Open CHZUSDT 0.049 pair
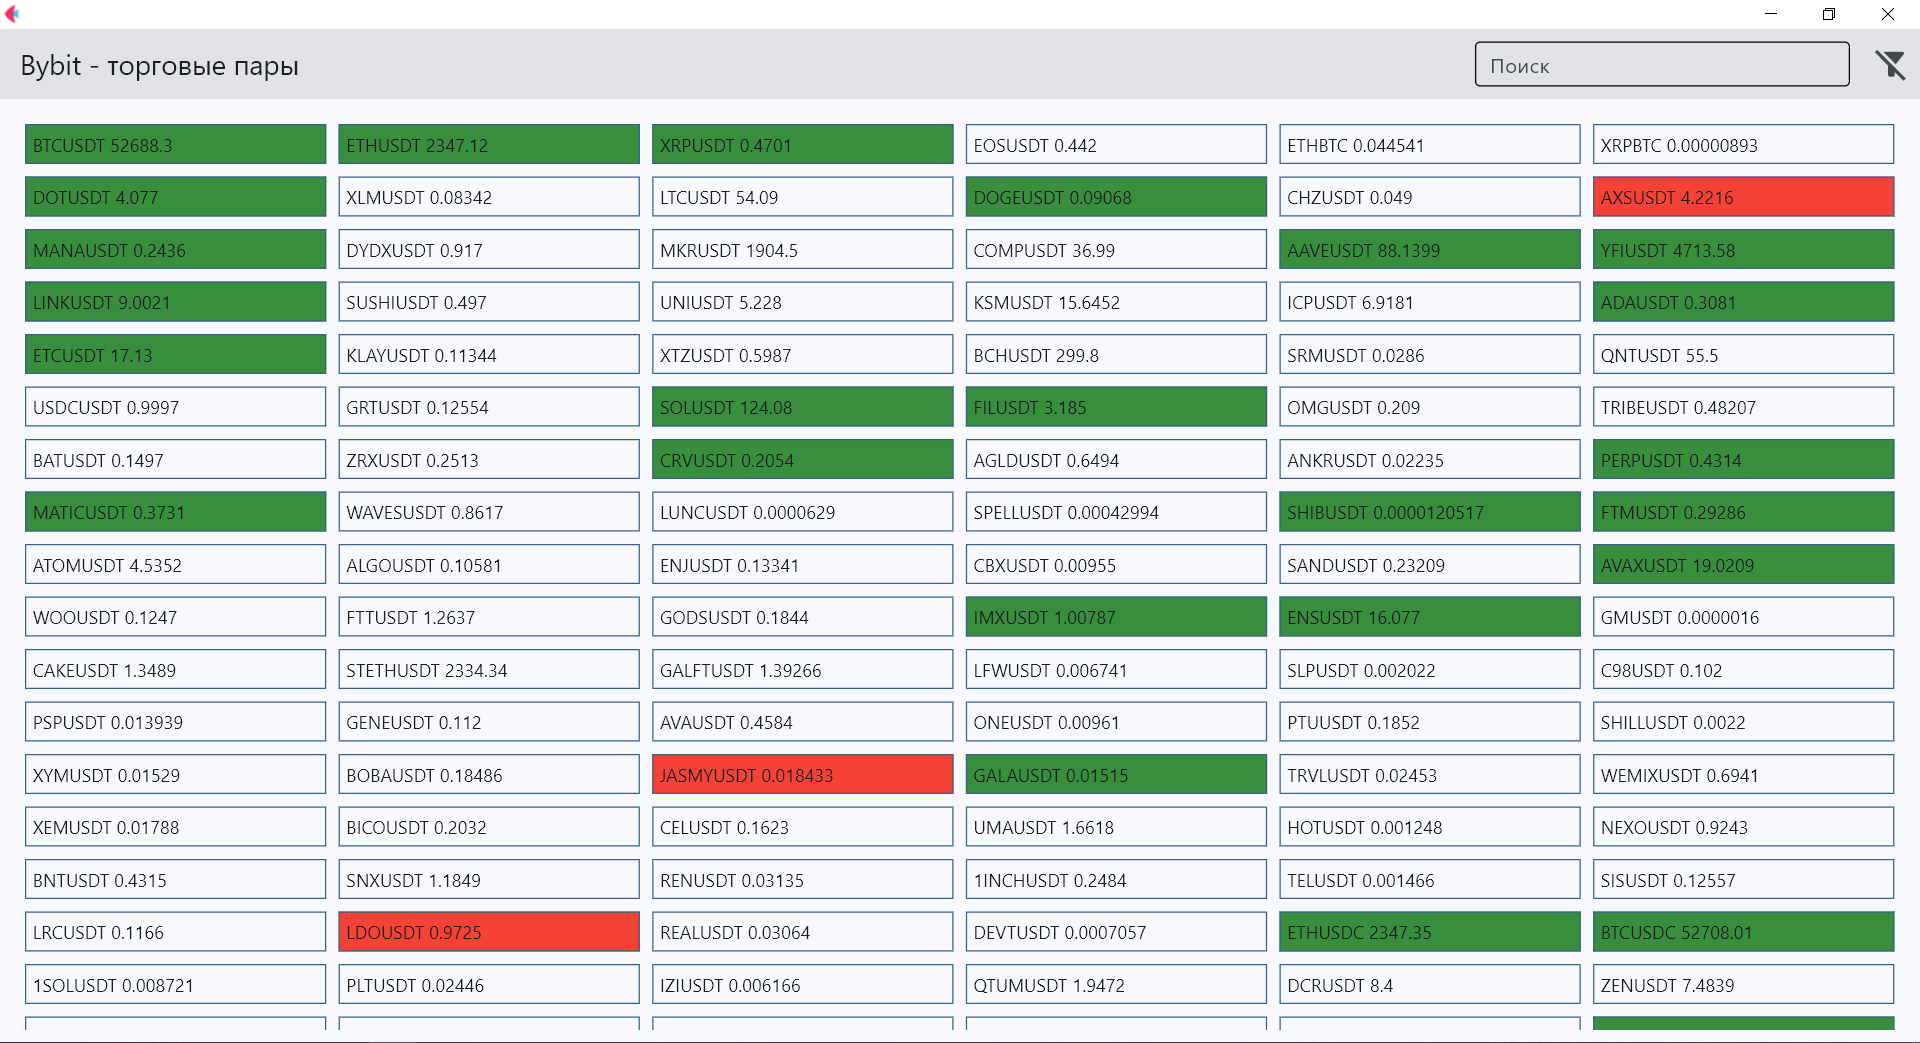Screen dimensions: 1920x1043 [1430, 197]
